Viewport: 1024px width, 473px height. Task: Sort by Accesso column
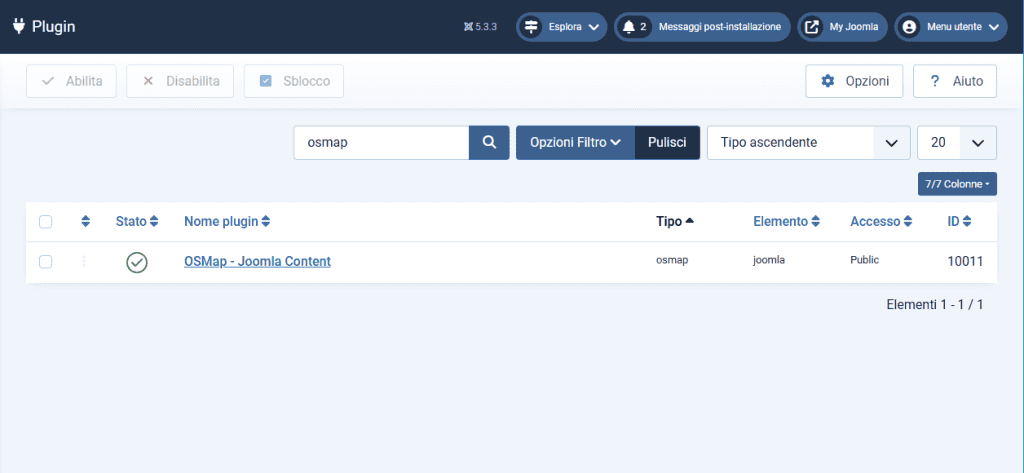(881, 221)
